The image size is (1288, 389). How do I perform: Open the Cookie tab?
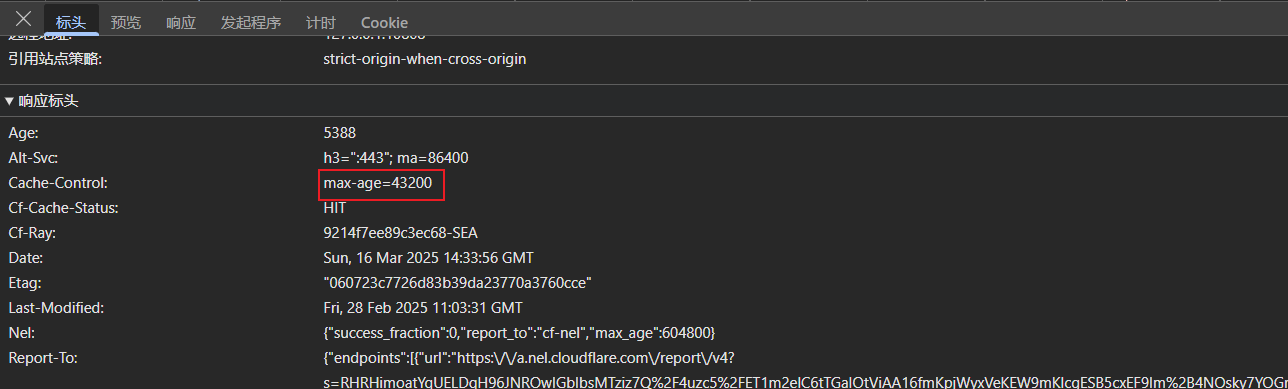coord(384,22)
